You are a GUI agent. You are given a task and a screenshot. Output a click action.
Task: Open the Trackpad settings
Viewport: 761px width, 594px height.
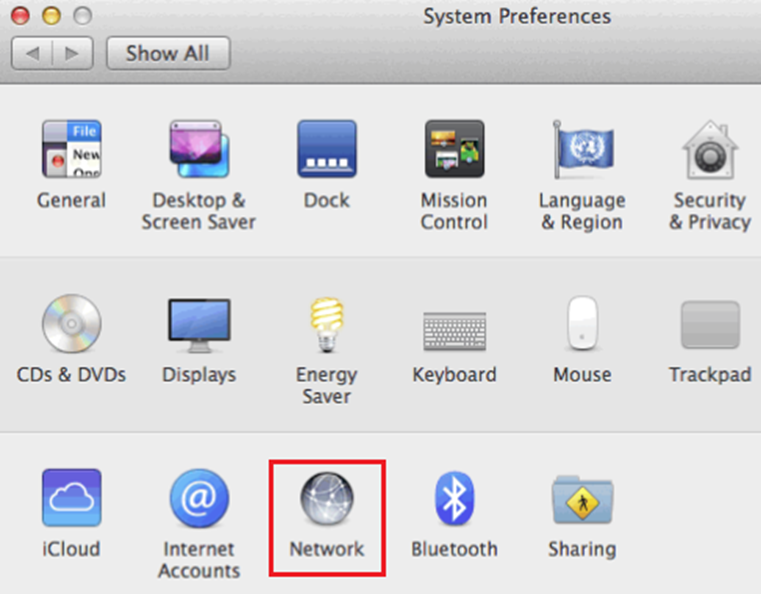tap(710, 326)
